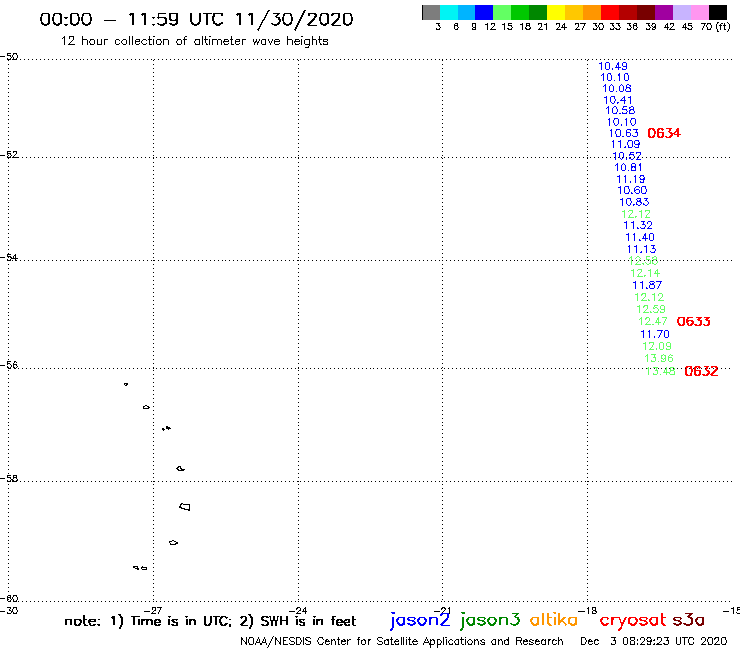Click wave height value 11.40
The image size is (740, 650).
(x=640, y=237)
